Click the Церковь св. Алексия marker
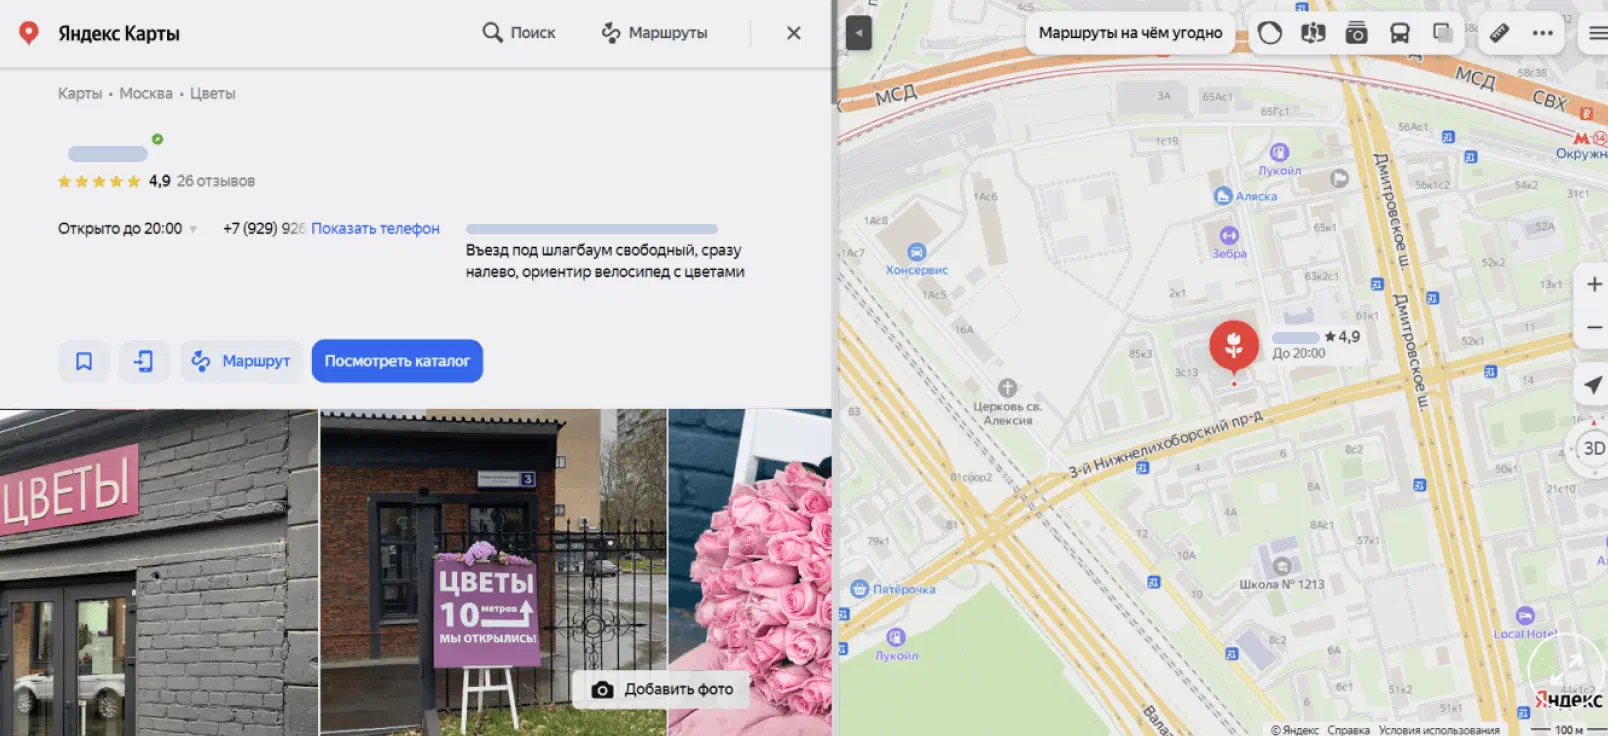 (1007, 389)
